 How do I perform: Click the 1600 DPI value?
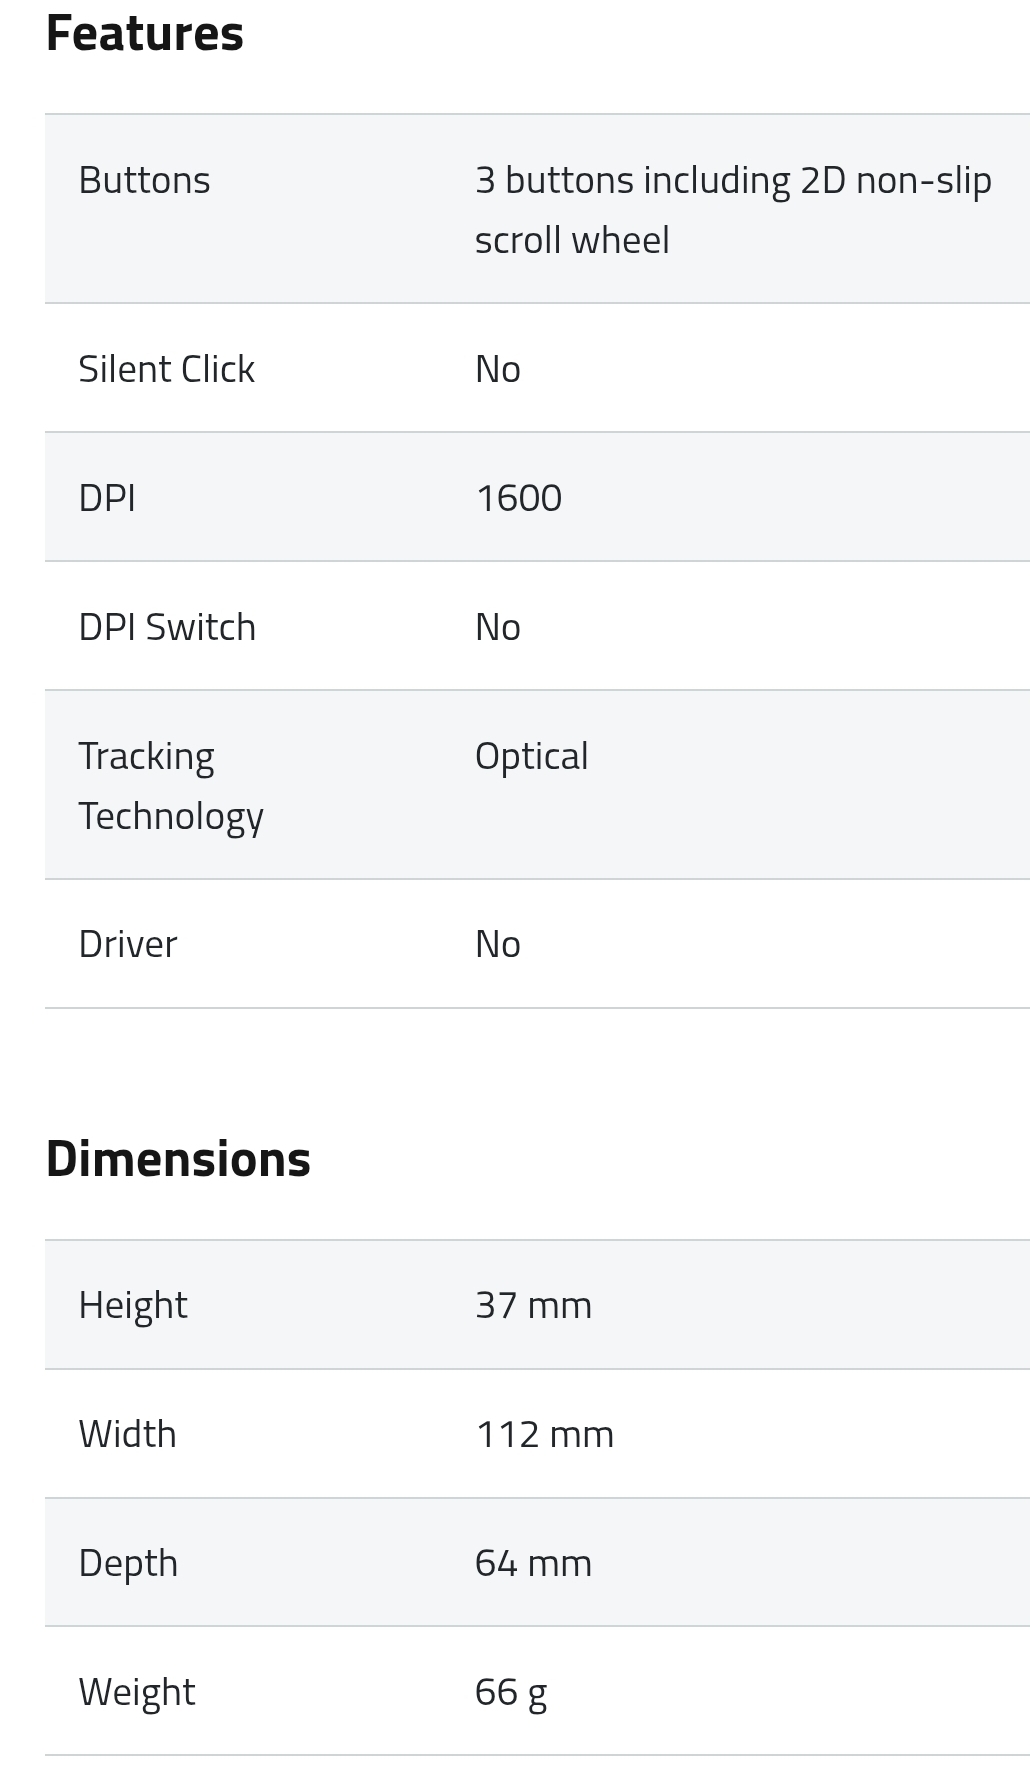518,498
